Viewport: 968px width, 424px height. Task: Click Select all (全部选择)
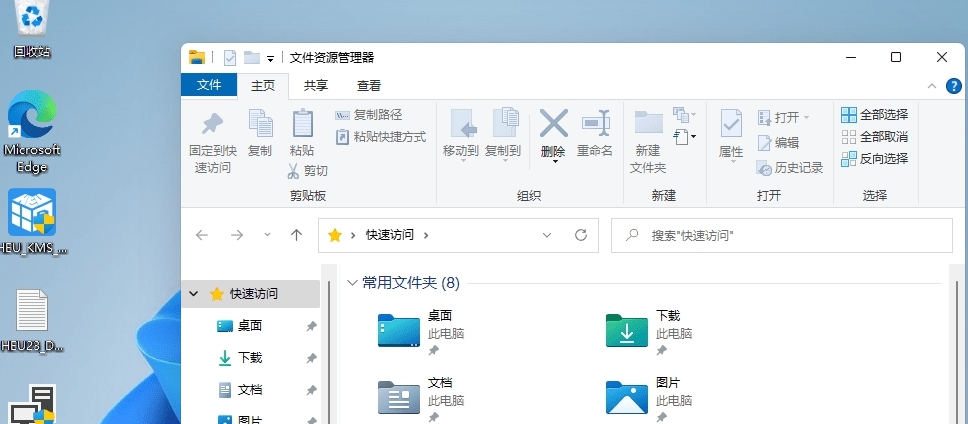pos(875,115)
